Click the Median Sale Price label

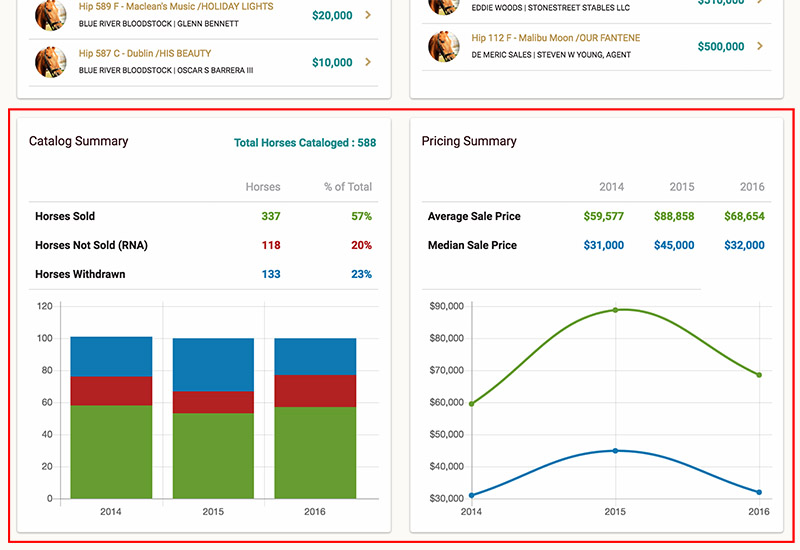[x=472, y=245]
